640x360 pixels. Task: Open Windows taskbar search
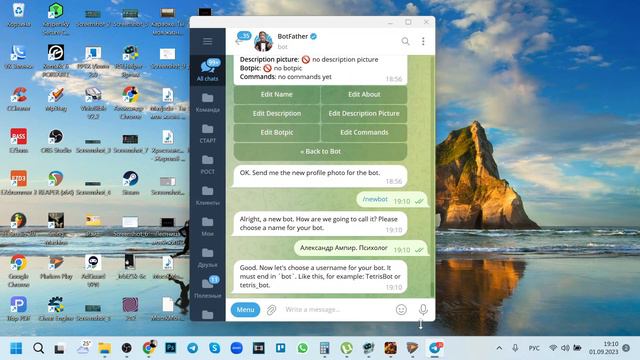pyautogui.click(x=38, y=348)
